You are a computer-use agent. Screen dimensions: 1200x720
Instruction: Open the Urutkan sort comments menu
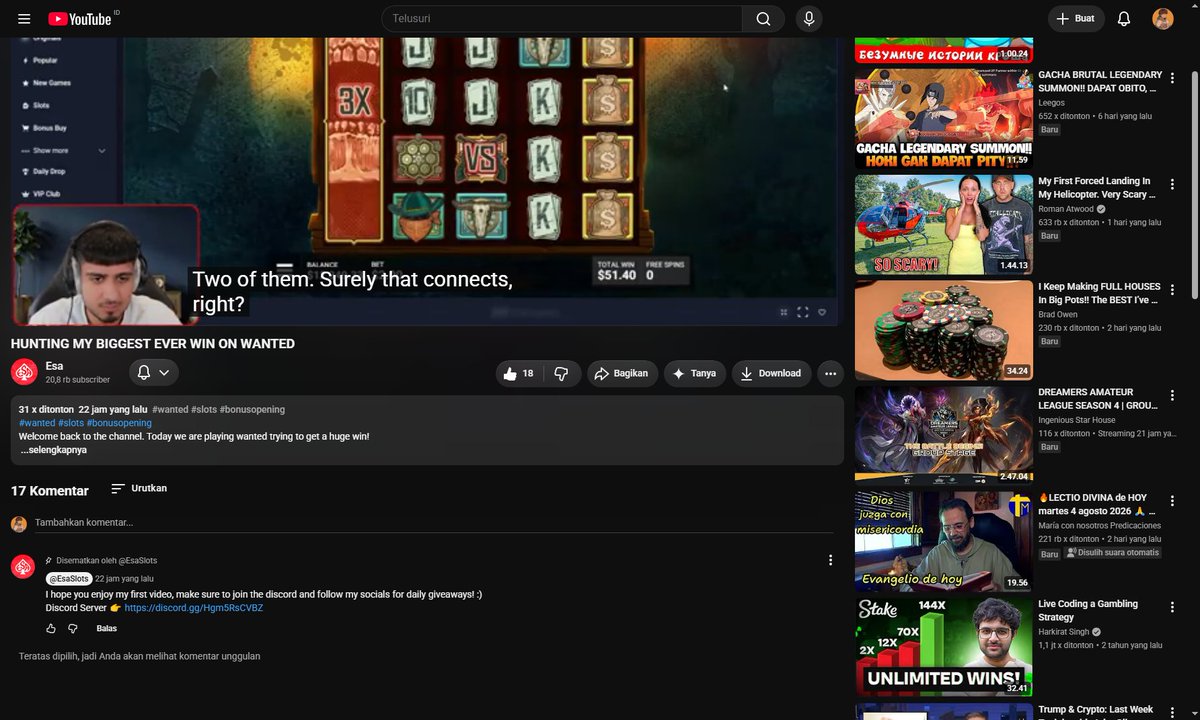tap(139, 488)
